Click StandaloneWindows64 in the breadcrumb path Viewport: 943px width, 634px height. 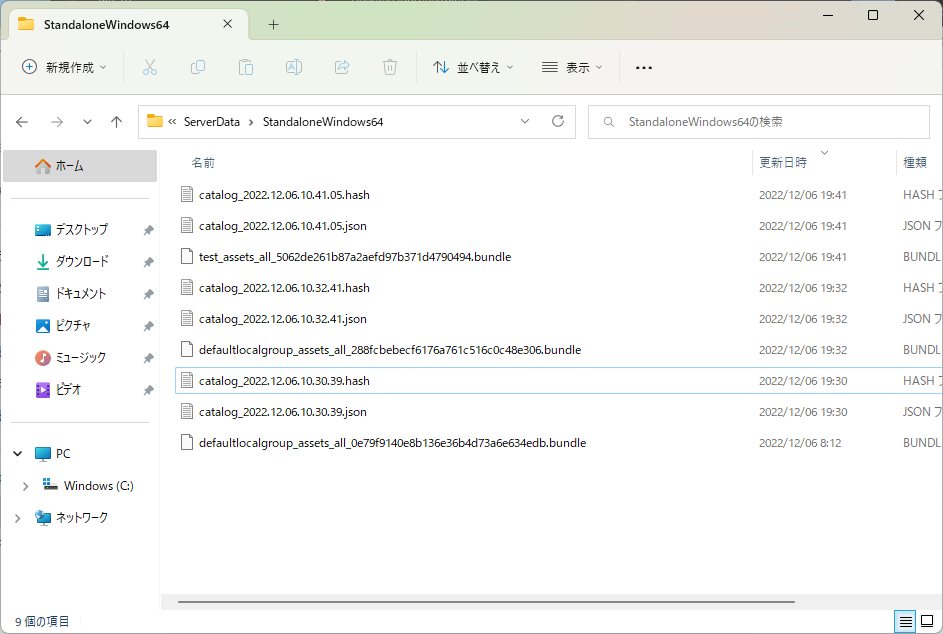coord(323,122)
